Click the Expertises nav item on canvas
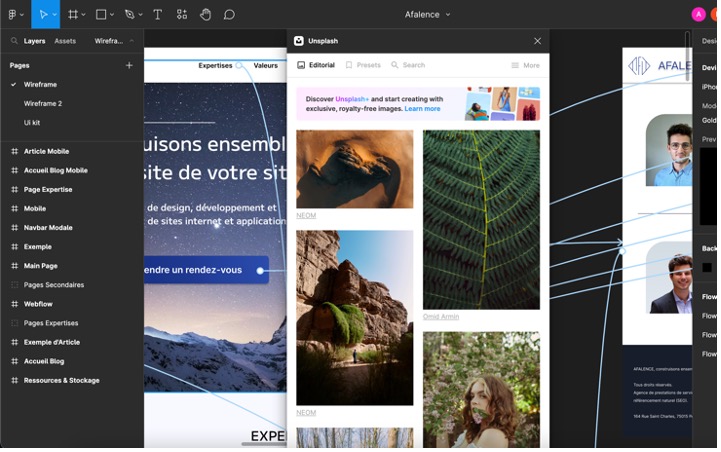 pos(215,65)
